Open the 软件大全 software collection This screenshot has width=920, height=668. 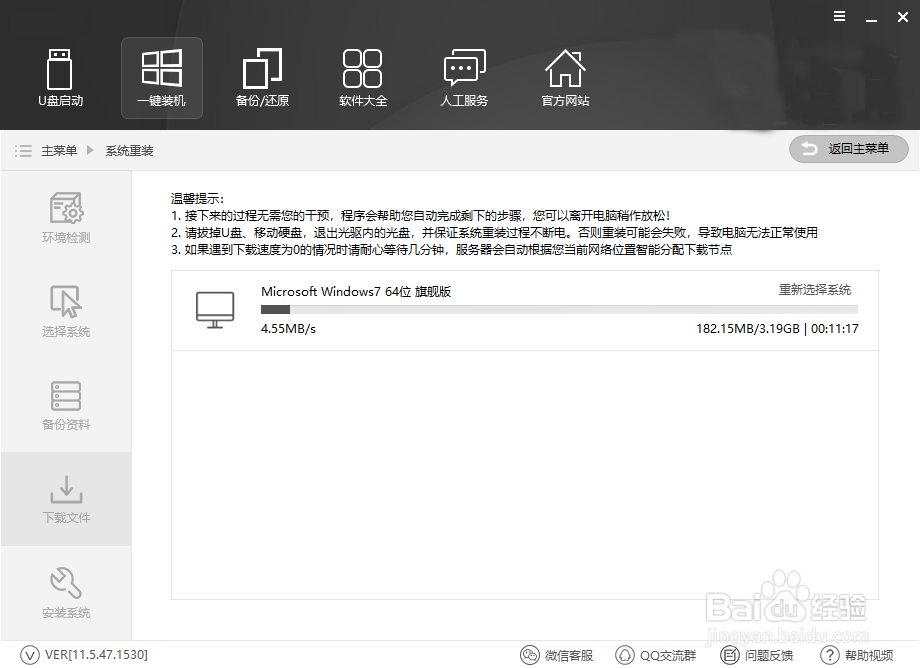tap(363, 78)
